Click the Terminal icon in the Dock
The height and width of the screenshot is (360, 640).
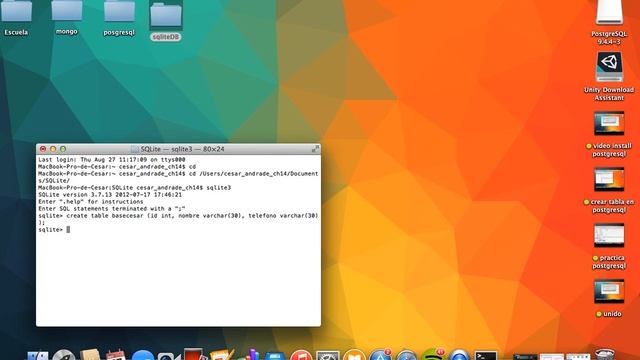pos(486,355)
